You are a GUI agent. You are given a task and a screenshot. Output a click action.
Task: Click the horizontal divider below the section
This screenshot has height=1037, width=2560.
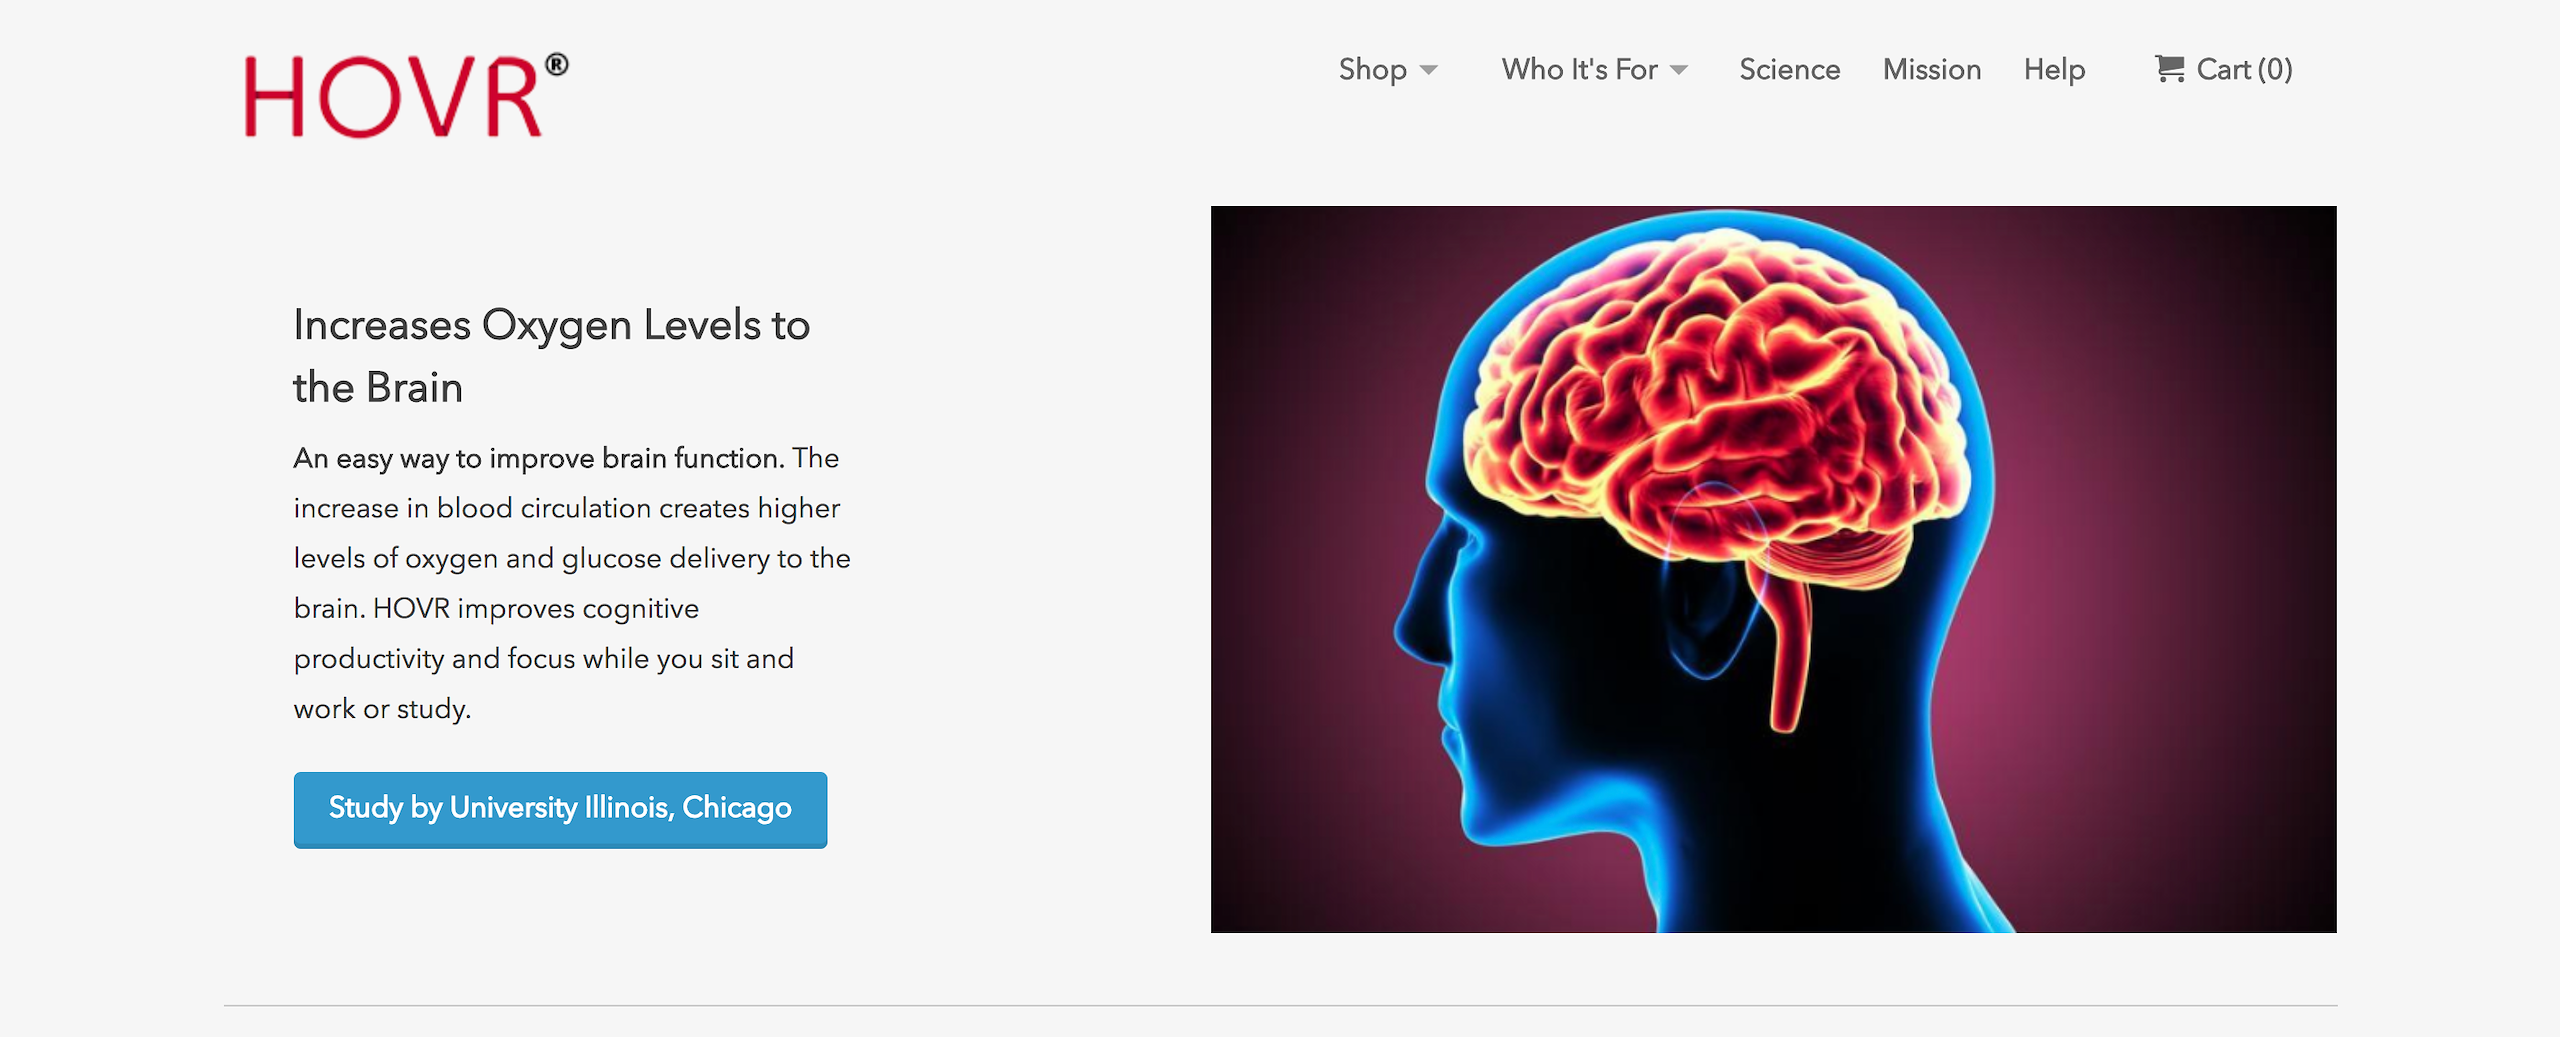tap(1280, 1005)
